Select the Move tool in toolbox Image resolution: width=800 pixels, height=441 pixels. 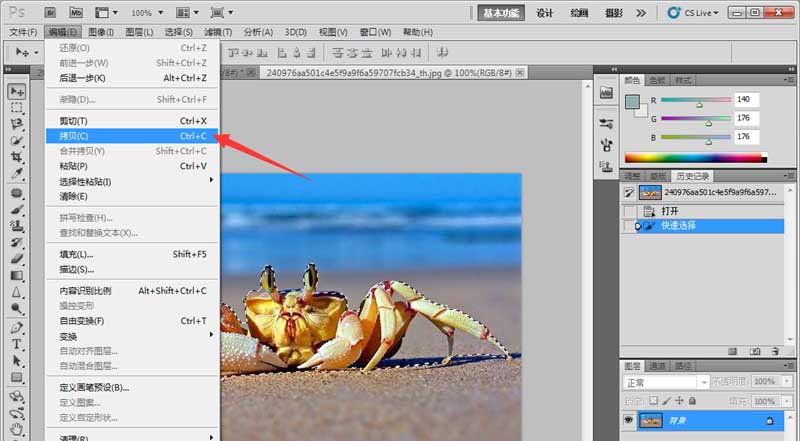tap(17, 92)
